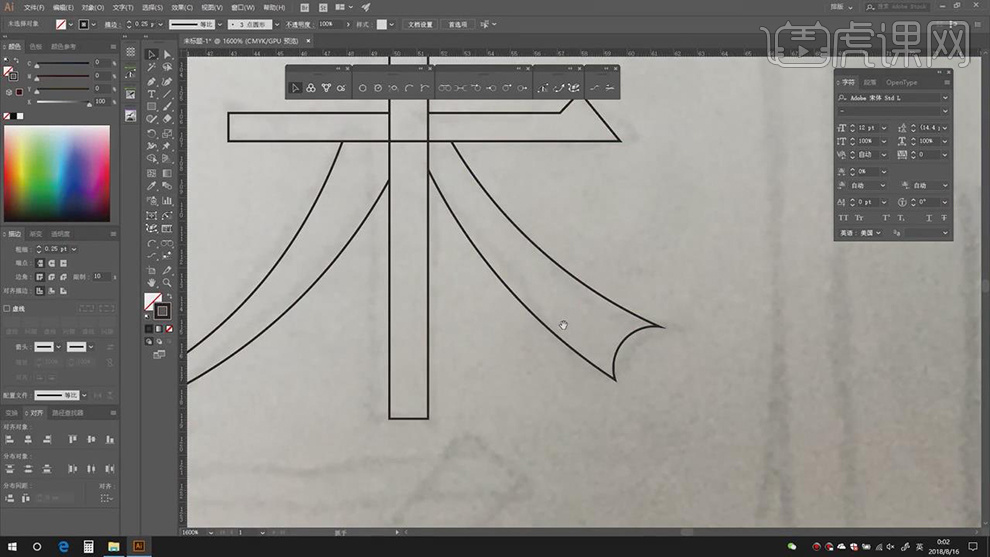Click the 首选项 button
Viewport: 990px width, 557px height.
point(457,24)
